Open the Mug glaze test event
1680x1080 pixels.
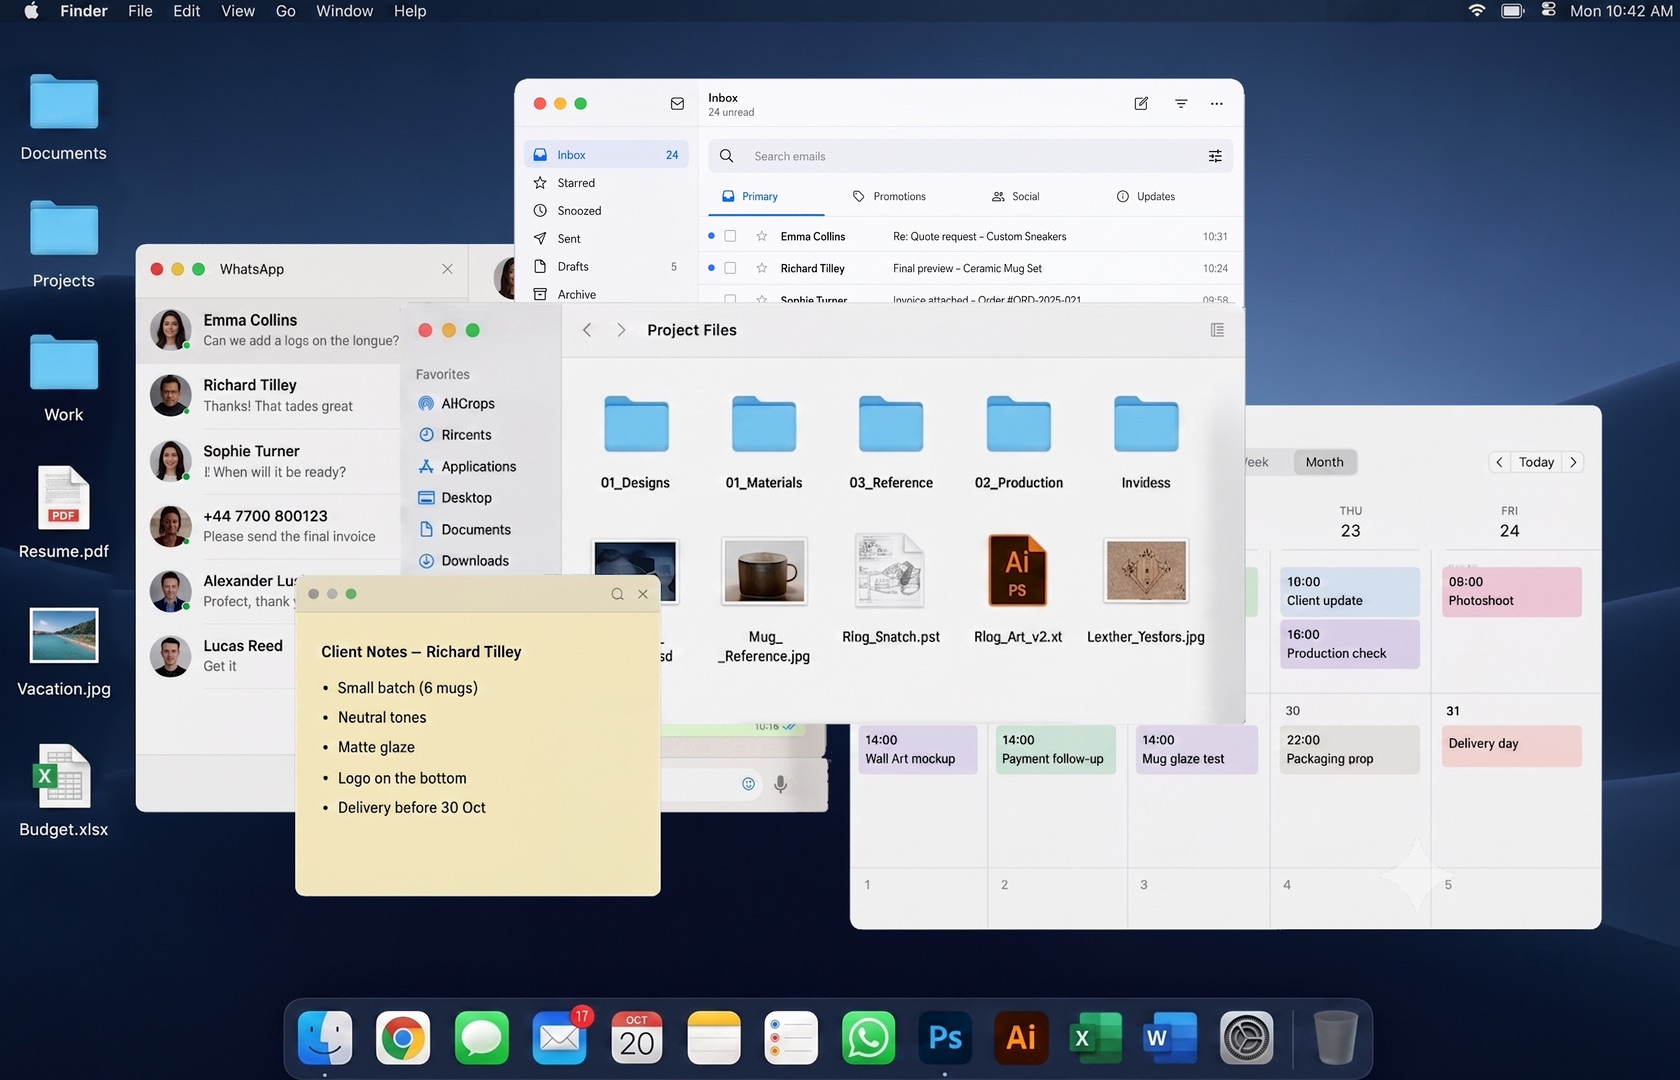coord(1196,749)
